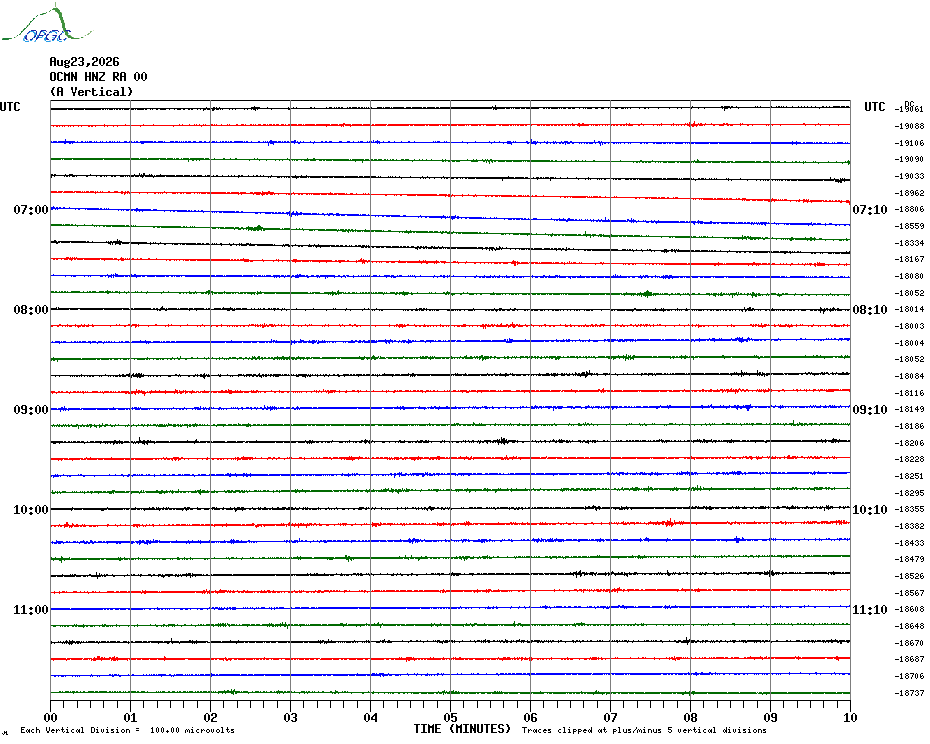Click the DC value -18334
Viewport: 930px width, 744px height.
[909, 243]
